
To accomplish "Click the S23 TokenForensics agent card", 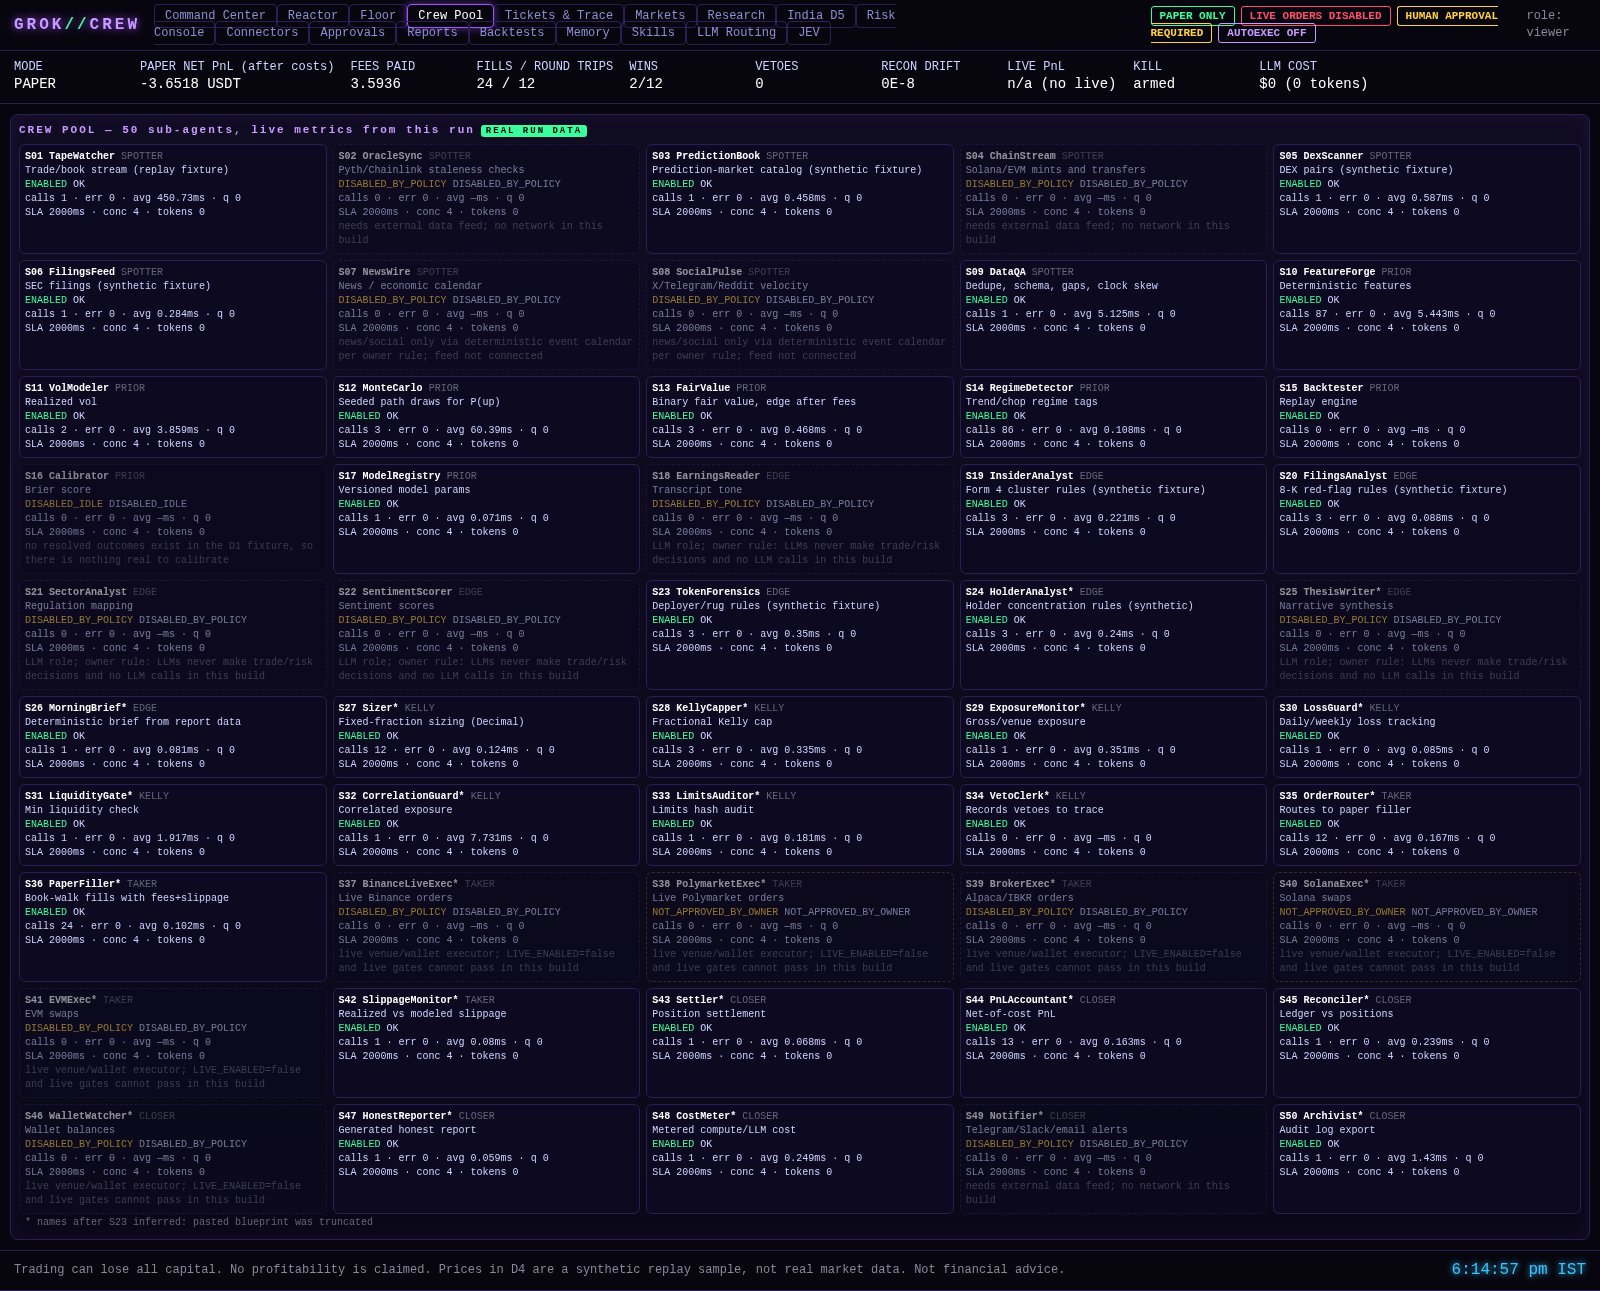I will point(799,635).
